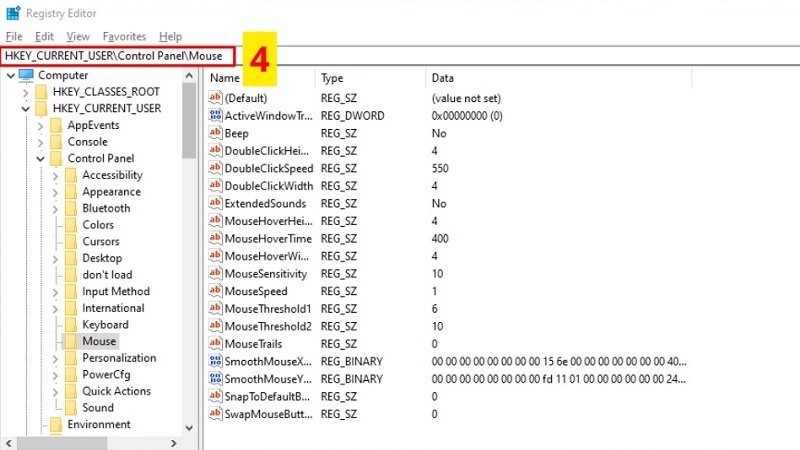Image resolution: width=800 pixels, height=450 pixels.
Task: Open the Favorites menu
Action: point(124,37)
